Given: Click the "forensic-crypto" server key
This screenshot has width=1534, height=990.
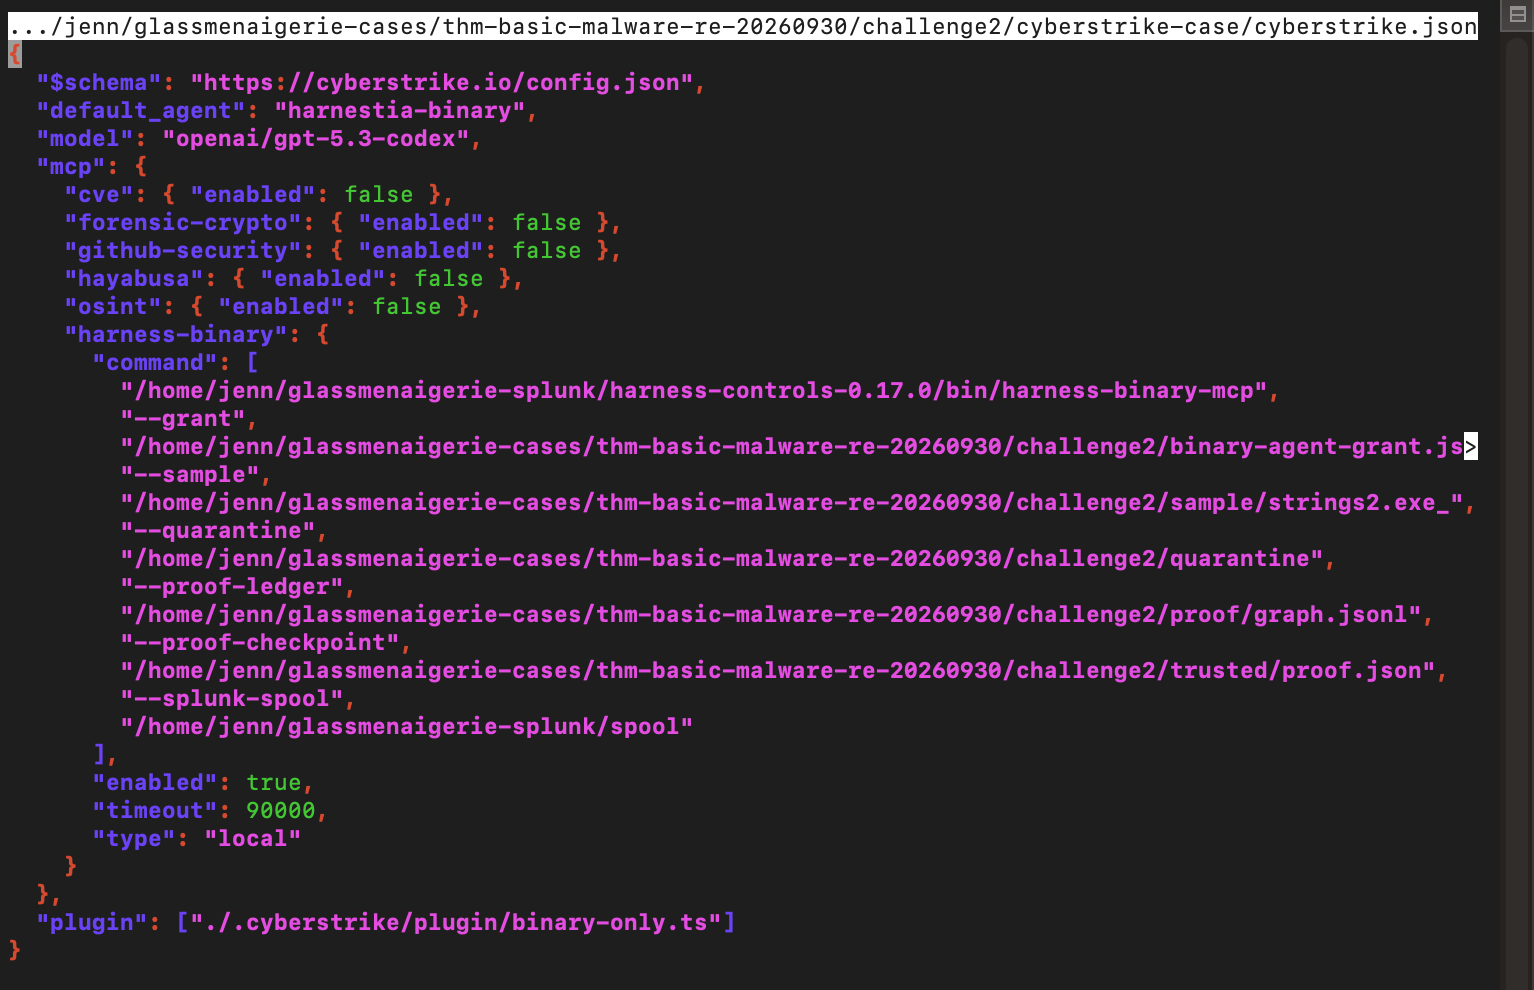Looking at the screenshot, I should [183, 222].
